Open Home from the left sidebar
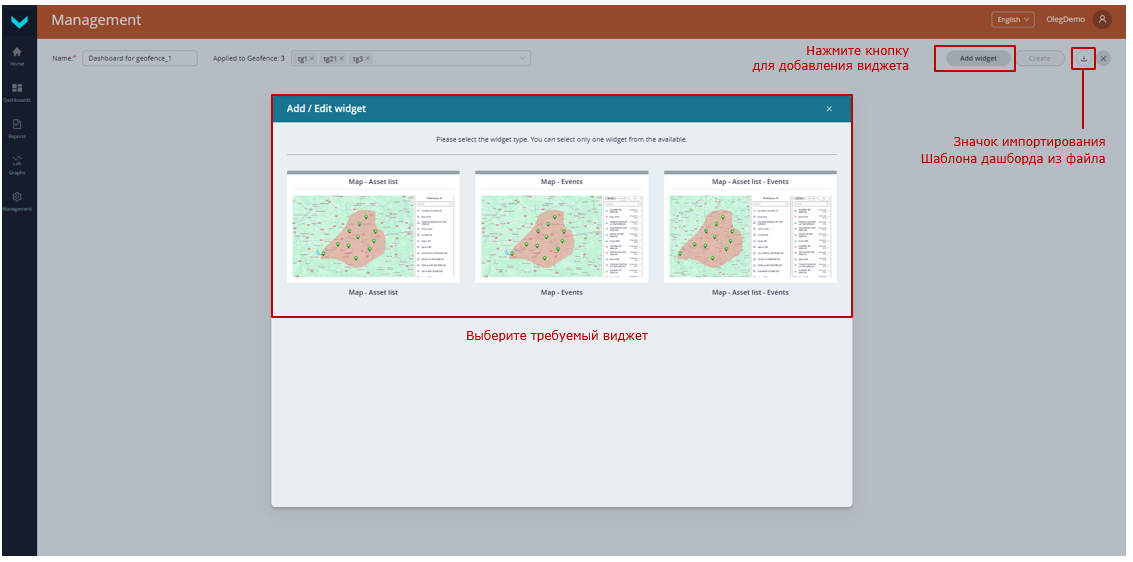This screenshot has height=562, width=1133. [17, 54]
